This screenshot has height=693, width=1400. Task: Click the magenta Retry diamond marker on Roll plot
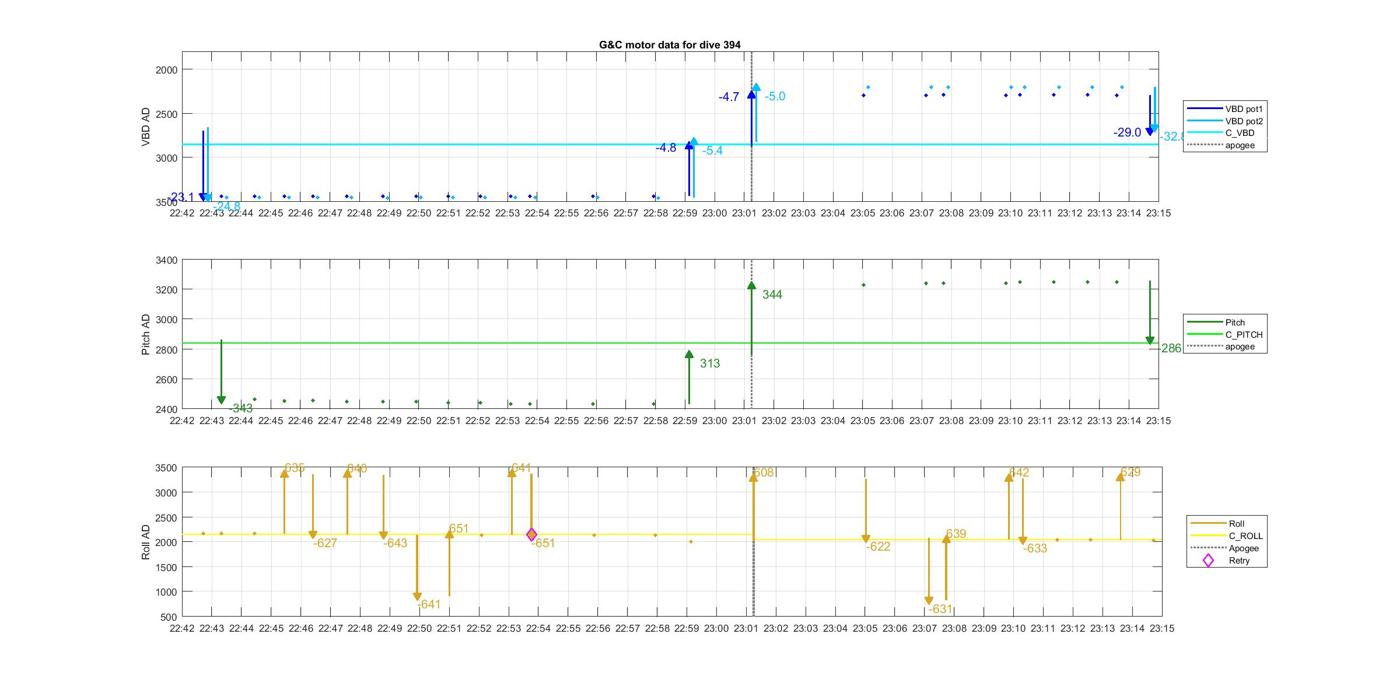coord(532,535)
